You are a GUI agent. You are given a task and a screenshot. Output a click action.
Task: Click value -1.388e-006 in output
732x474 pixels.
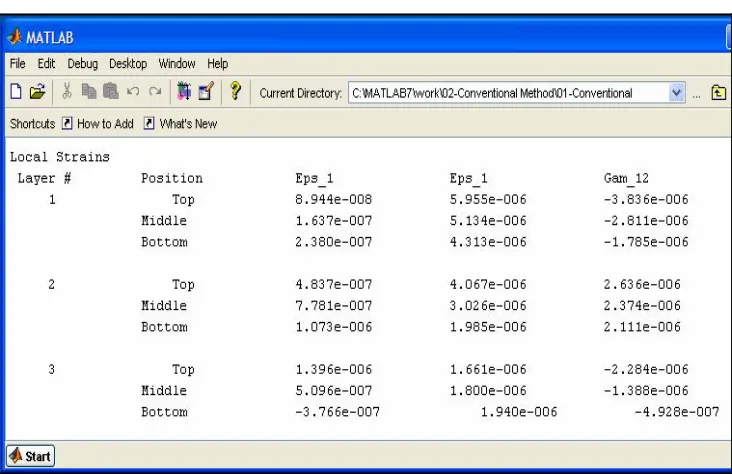pyautogui.click(x=646, y=391)
